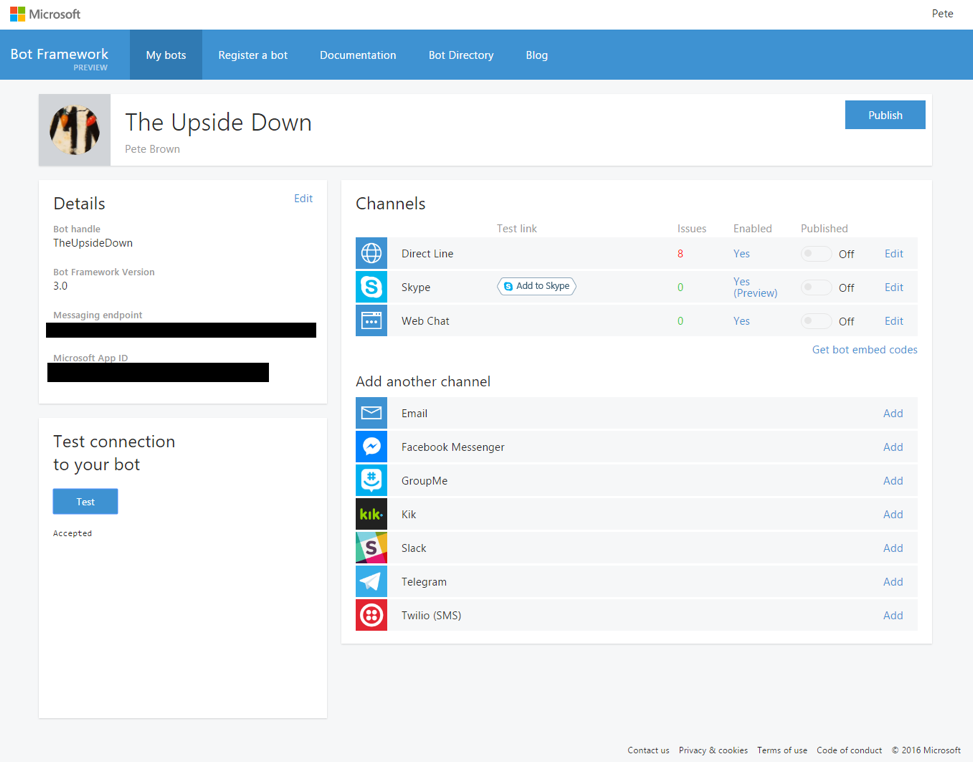The width and height of the screenshot is (973, 762).
Task: Open Get bot embed codes link
Action: click(864, 349)
